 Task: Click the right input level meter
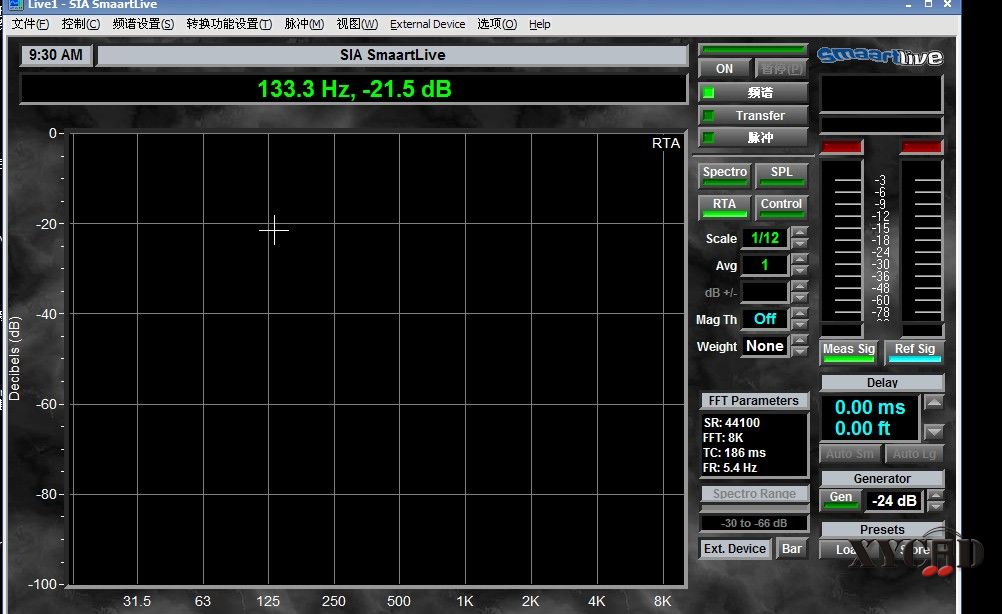tap(921, 241)
